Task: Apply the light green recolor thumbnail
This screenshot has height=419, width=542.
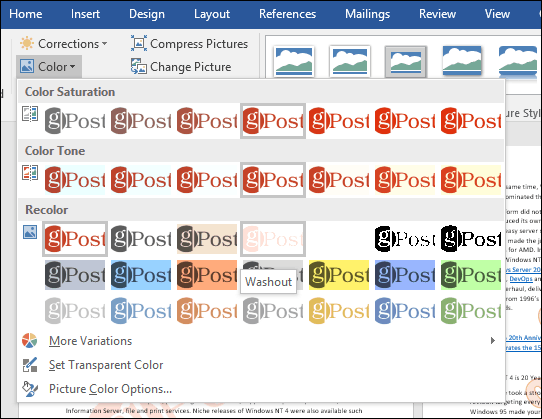Action: tap(471, 311)
